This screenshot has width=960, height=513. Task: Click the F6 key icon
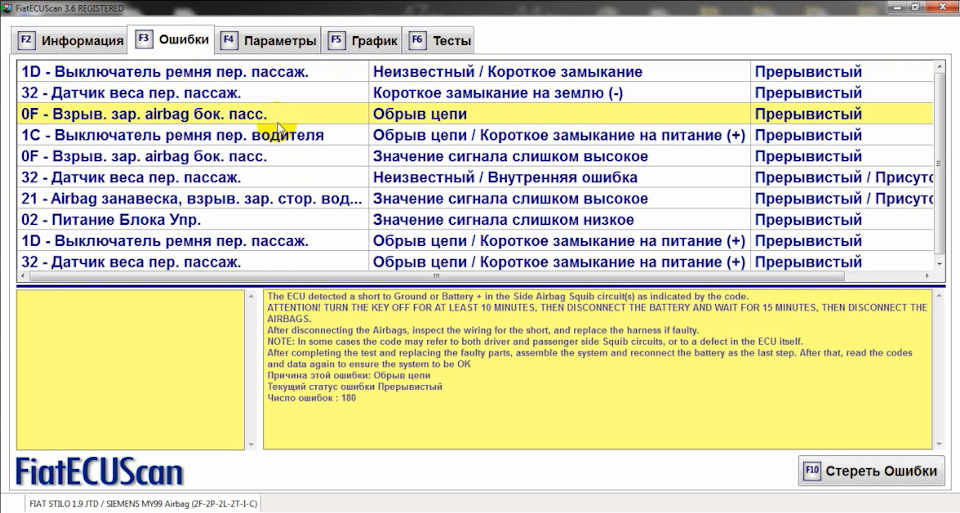417,40
